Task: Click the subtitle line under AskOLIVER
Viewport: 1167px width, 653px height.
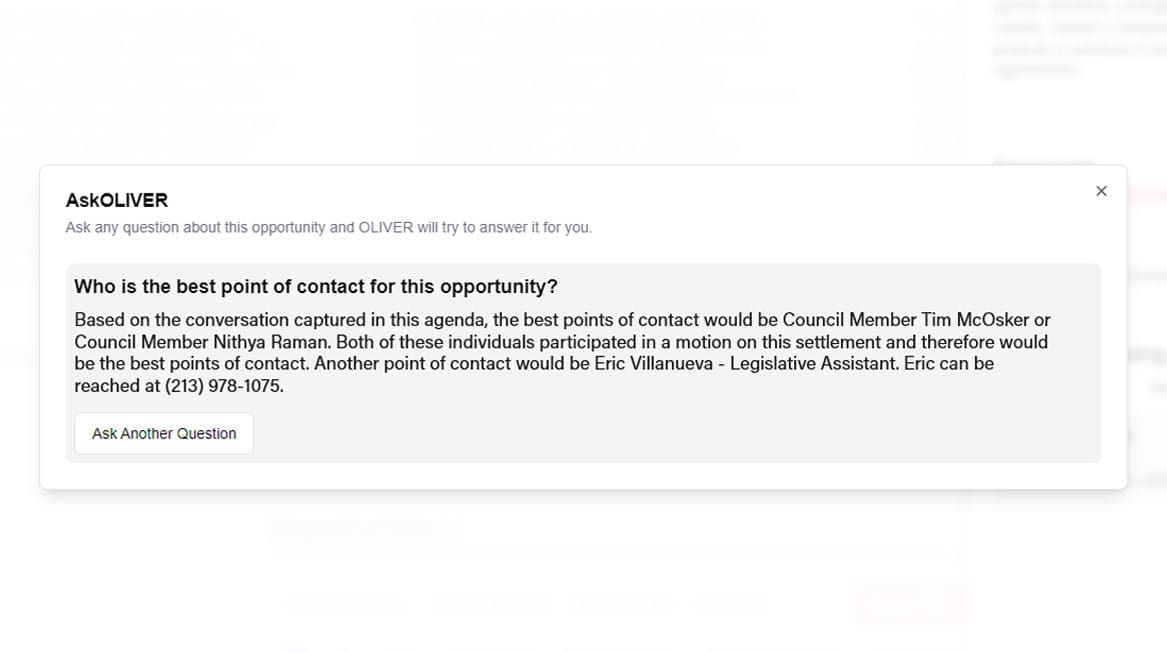Action: [x=328, y=228]
